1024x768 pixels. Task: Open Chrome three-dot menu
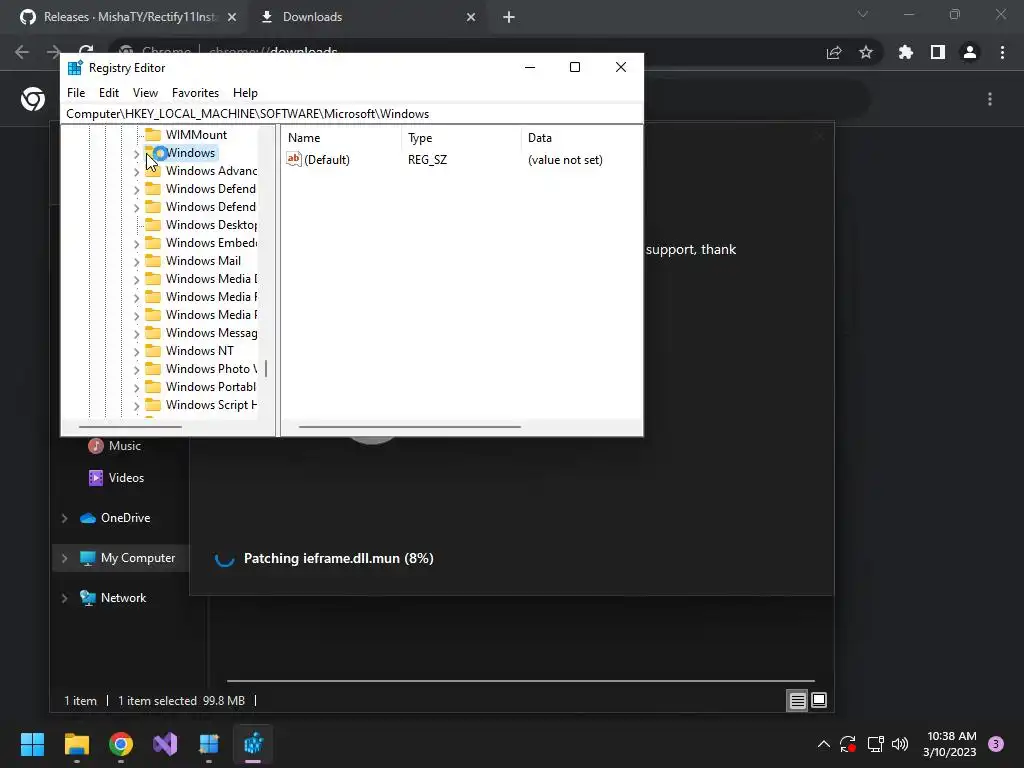[1002, 52]
